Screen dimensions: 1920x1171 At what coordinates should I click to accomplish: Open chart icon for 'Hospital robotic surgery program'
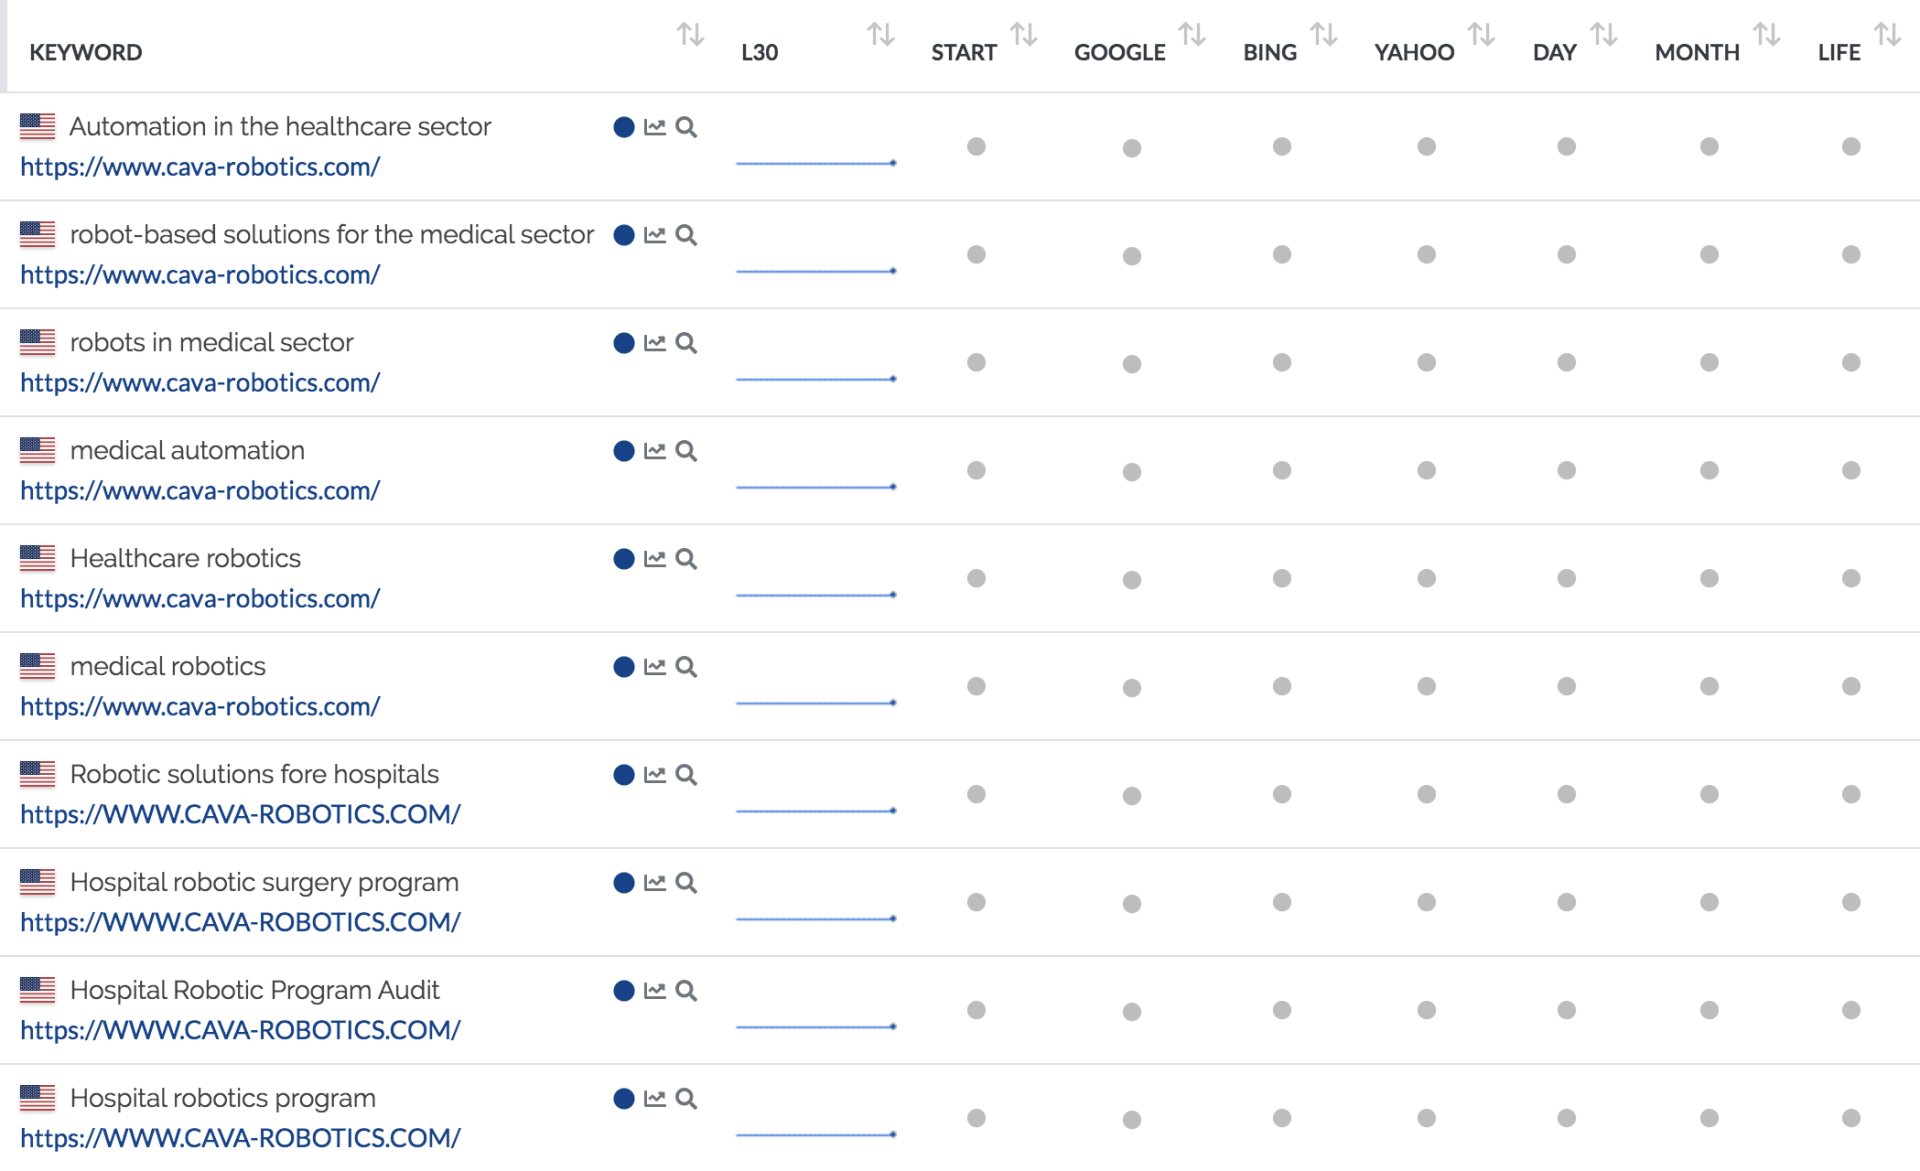point(655,883)
